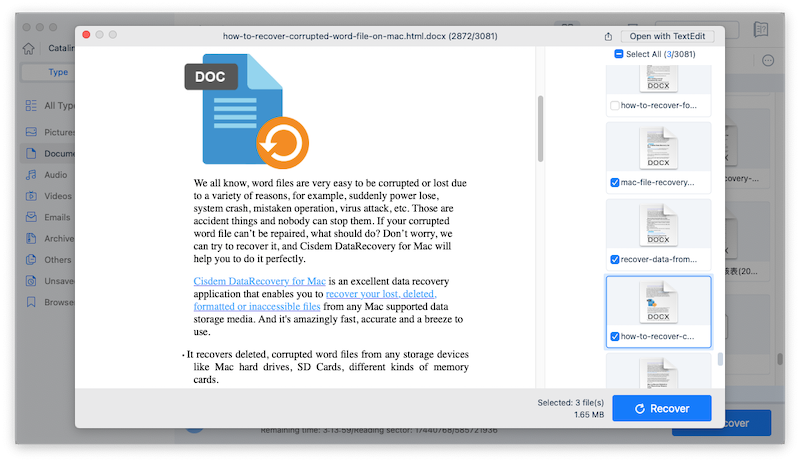The height and width of the screenshot is (462, 800).
Task: Click the background window vertical scrollbar
Action: click(x=780, y=359)
